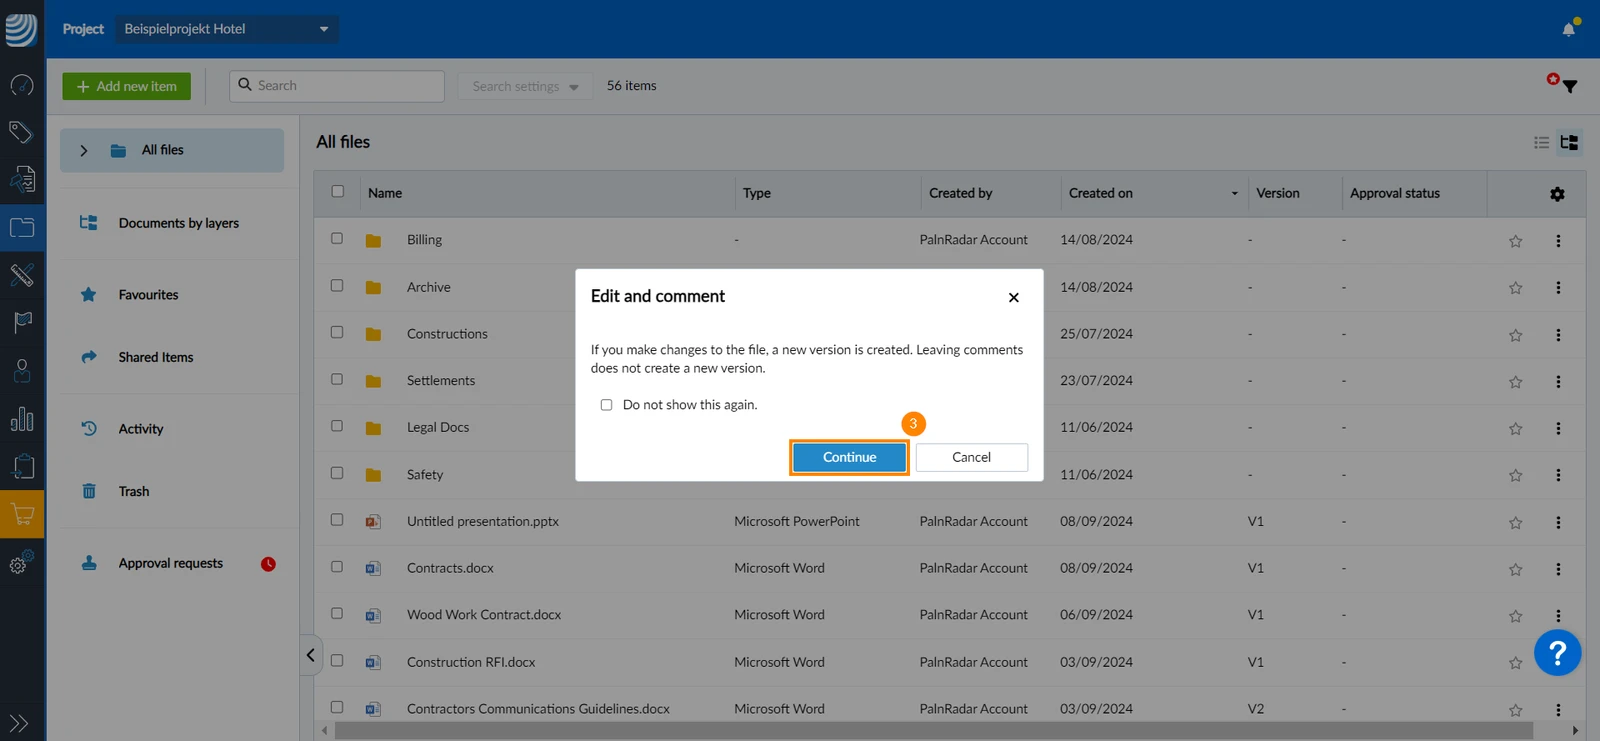
Task: Open the notifications bell
Action: click(1569, 29)
